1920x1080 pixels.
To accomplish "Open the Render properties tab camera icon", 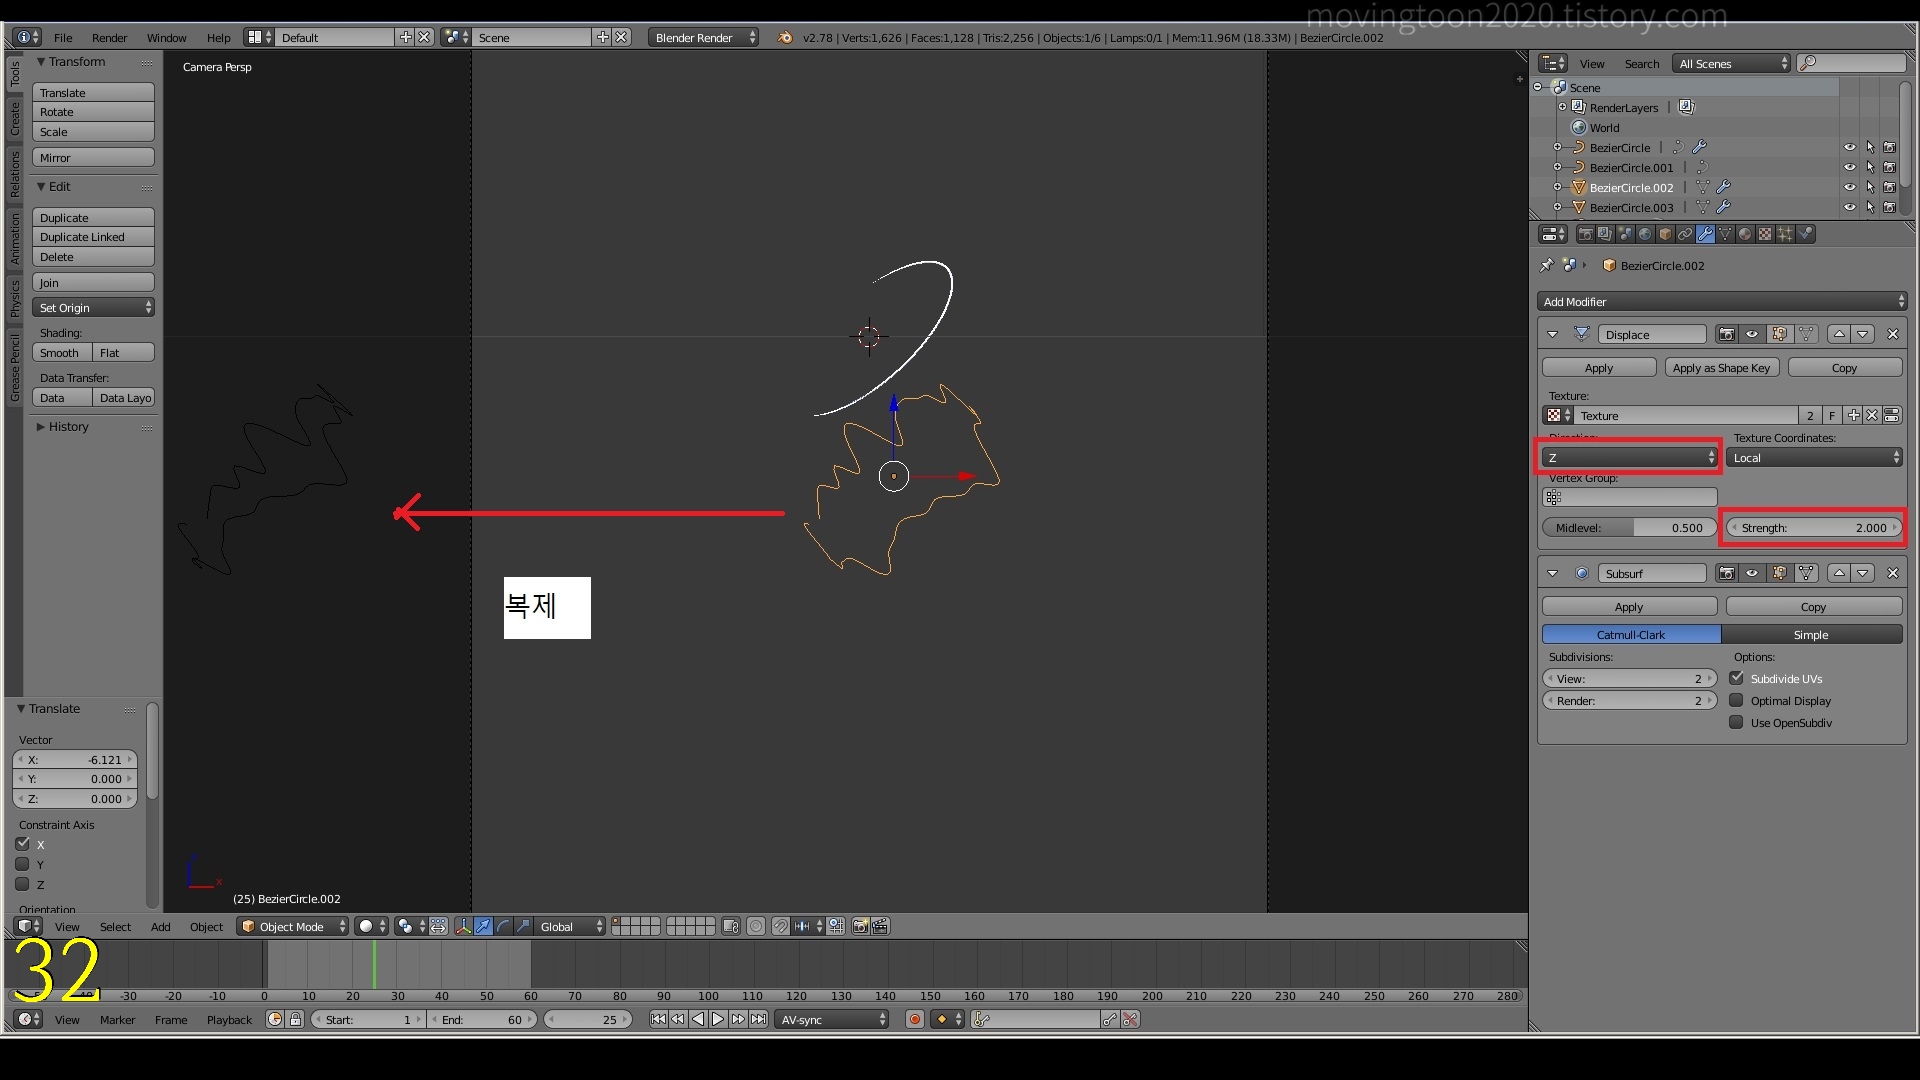I will (1585, 234).
